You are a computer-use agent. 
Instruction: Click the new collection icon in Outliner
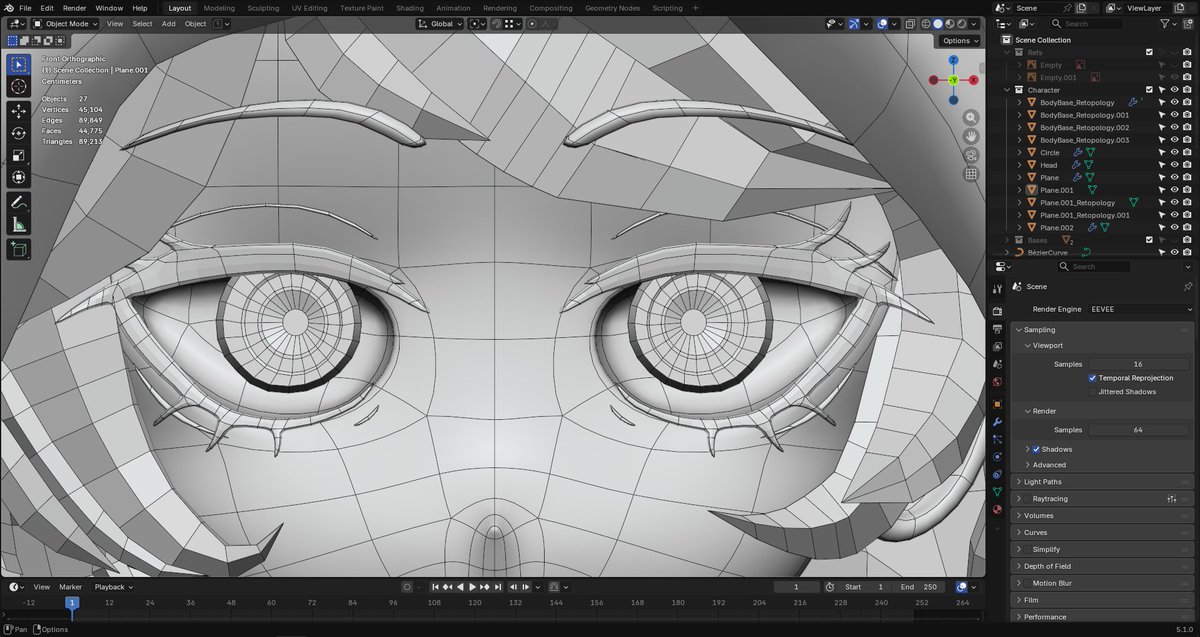(x=1188, y=23)
